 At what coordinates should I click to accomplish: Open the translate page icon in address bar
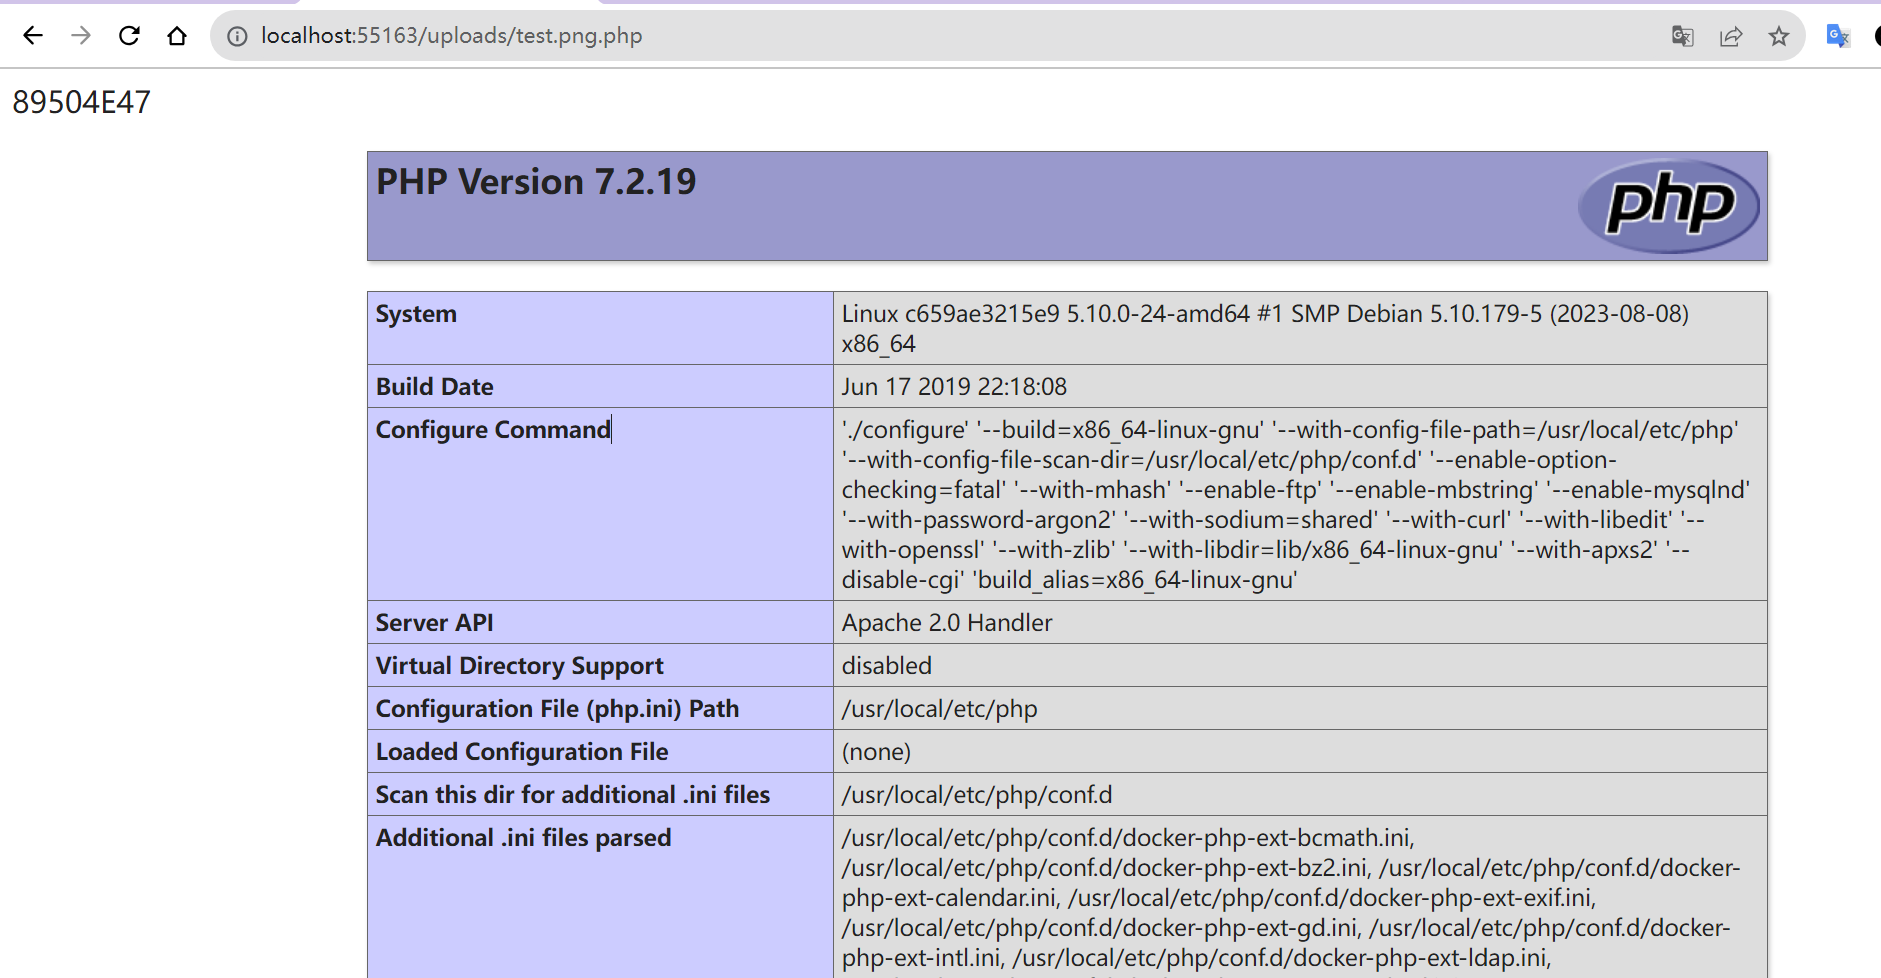pyautogui.click(x=1682, y=36)
